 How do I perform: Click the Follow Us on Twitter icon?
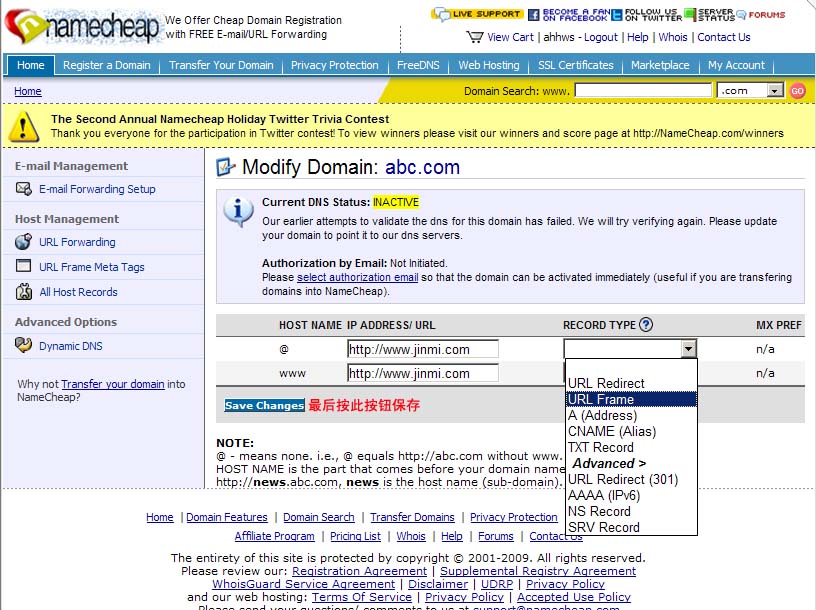tap(616, 14)
